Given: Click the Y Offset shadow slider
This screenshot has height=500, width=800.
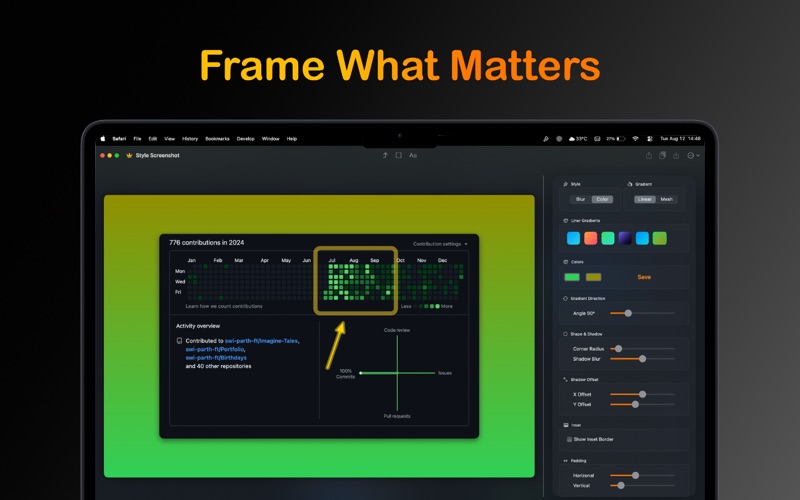Looking at the screenshot, I should coord(642,405).
